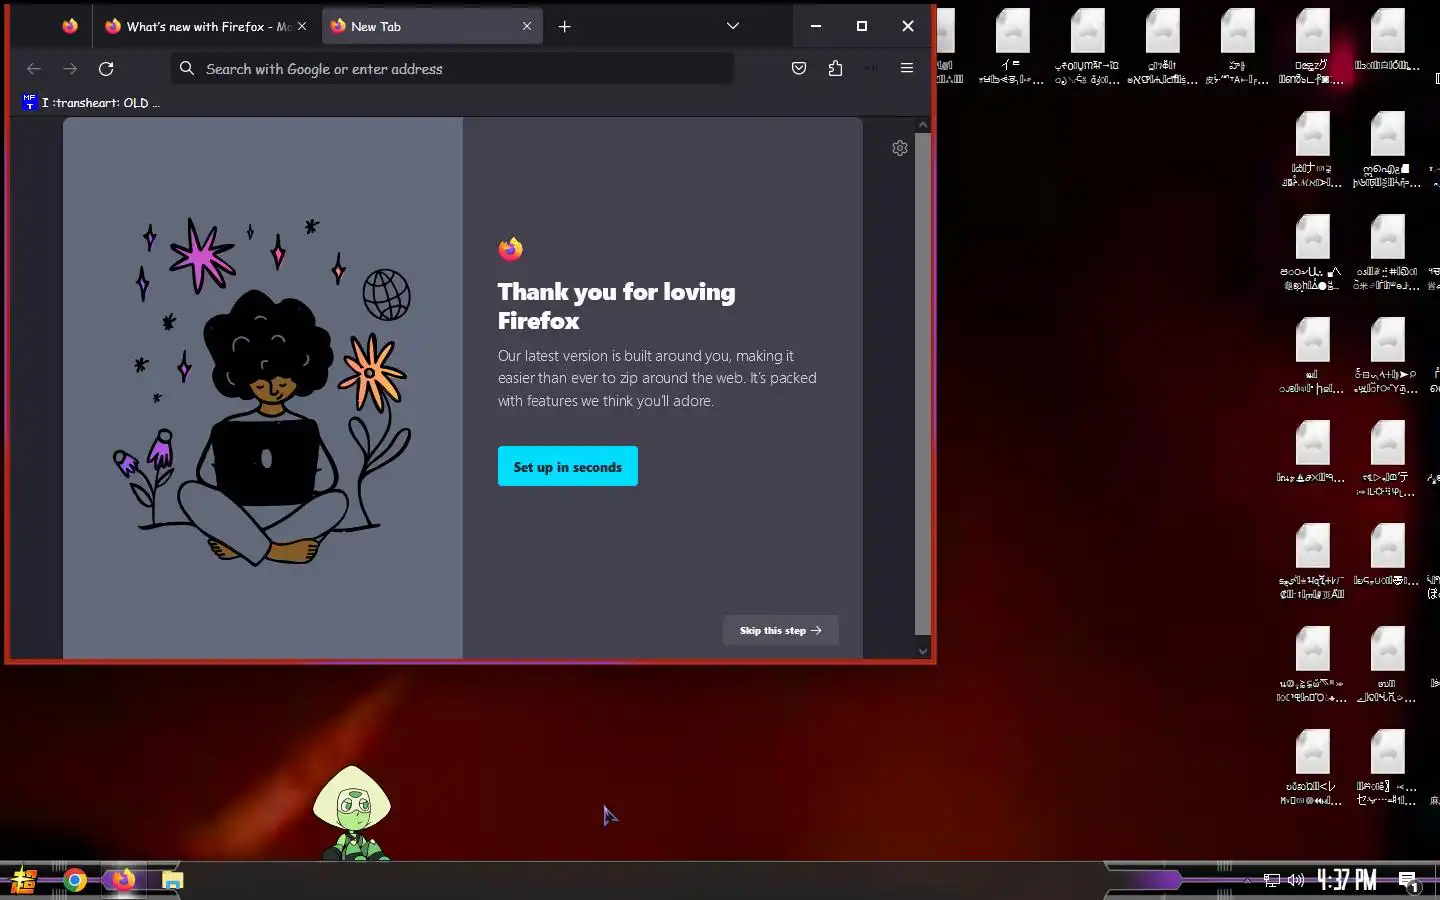The width and height of the screenshot is (1440, 900).
Task: Open the Extensions puzzle icon
Action: (835, 69)
